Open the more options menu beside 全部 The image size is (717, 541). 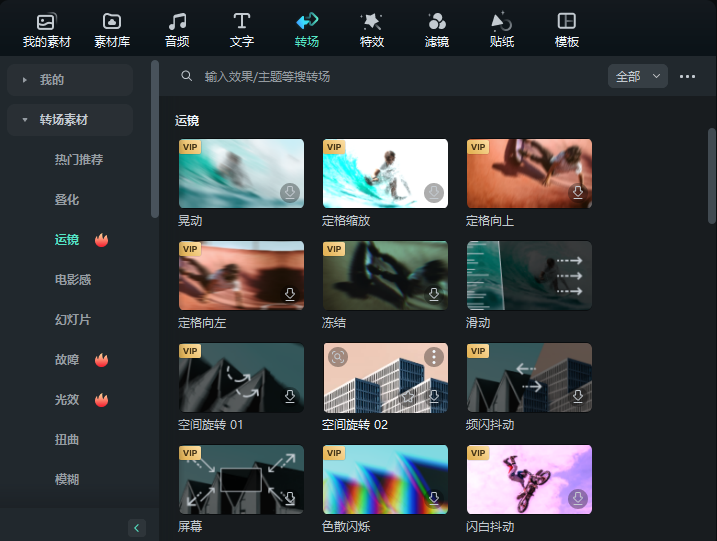pyautogui.click(x=687, y=76)
